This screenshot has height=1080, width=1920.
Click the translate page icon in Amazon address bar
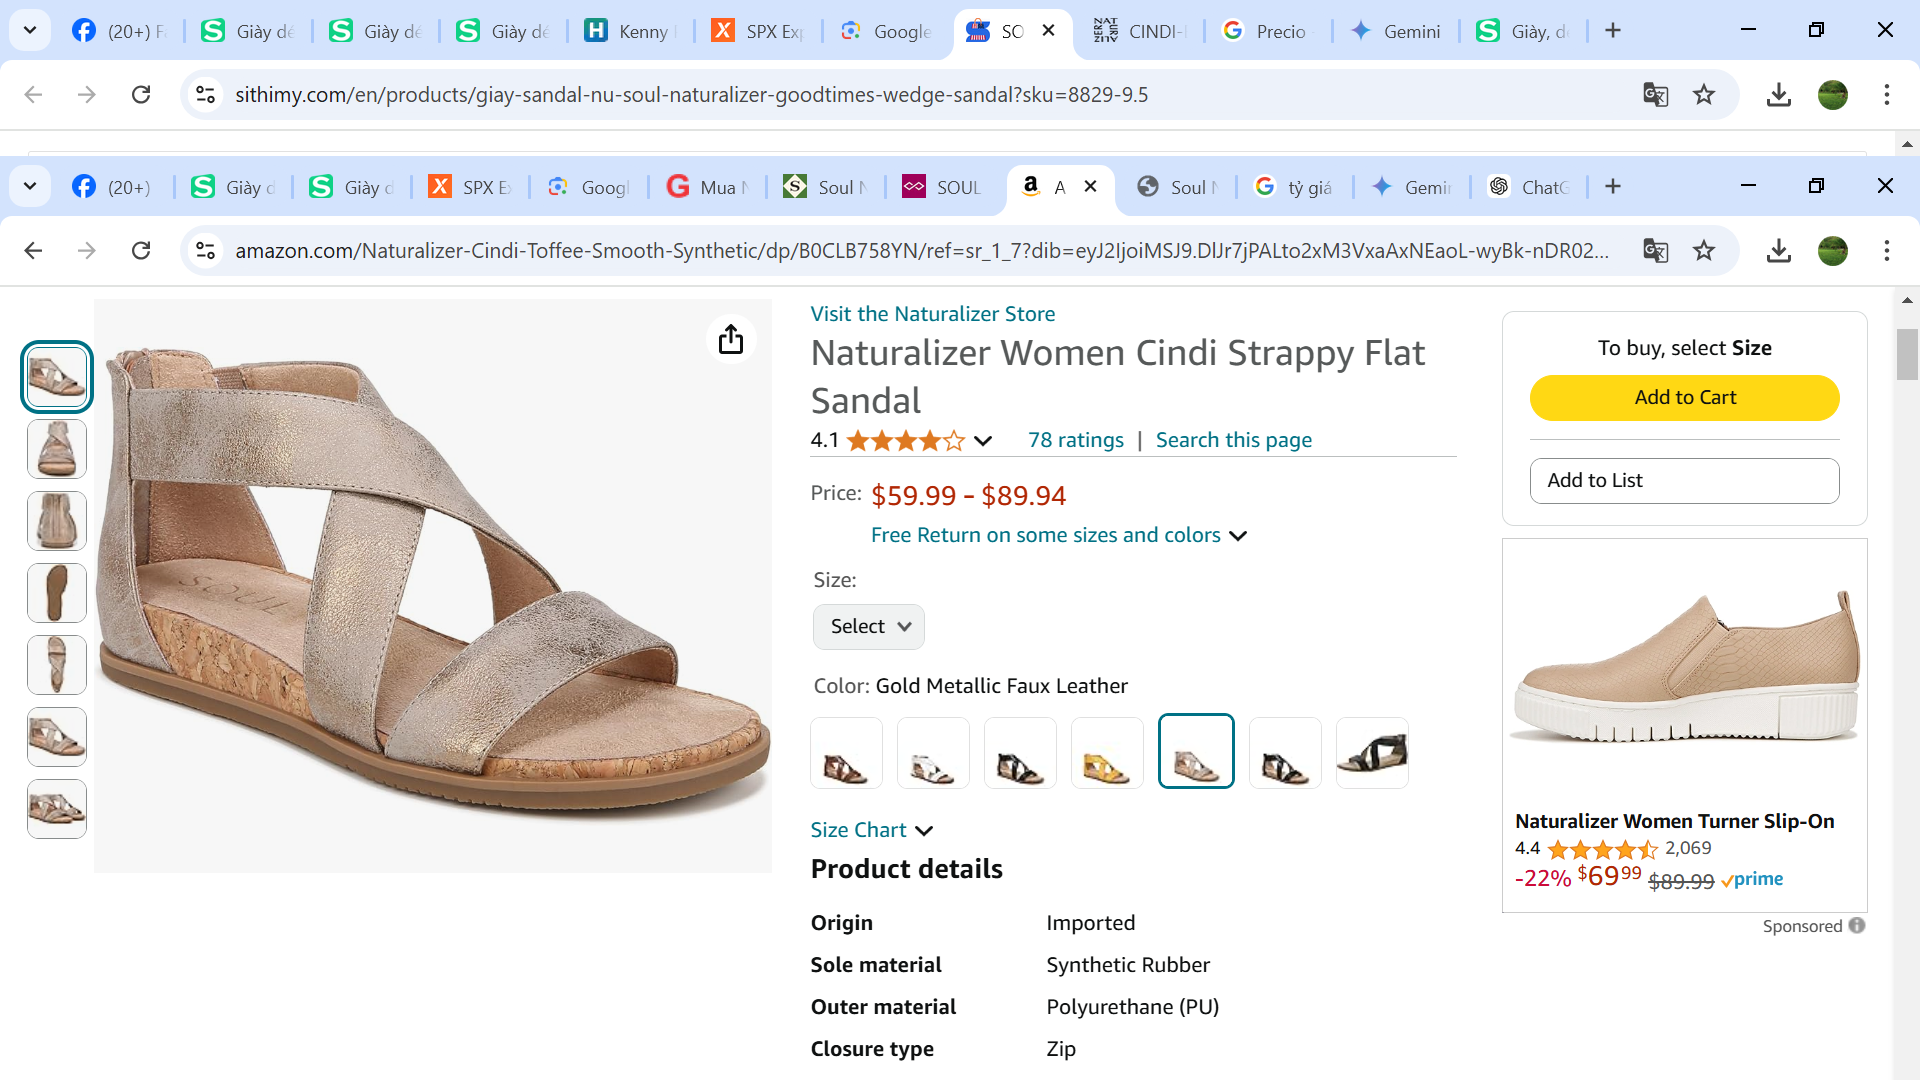[x=1655, y=250]
